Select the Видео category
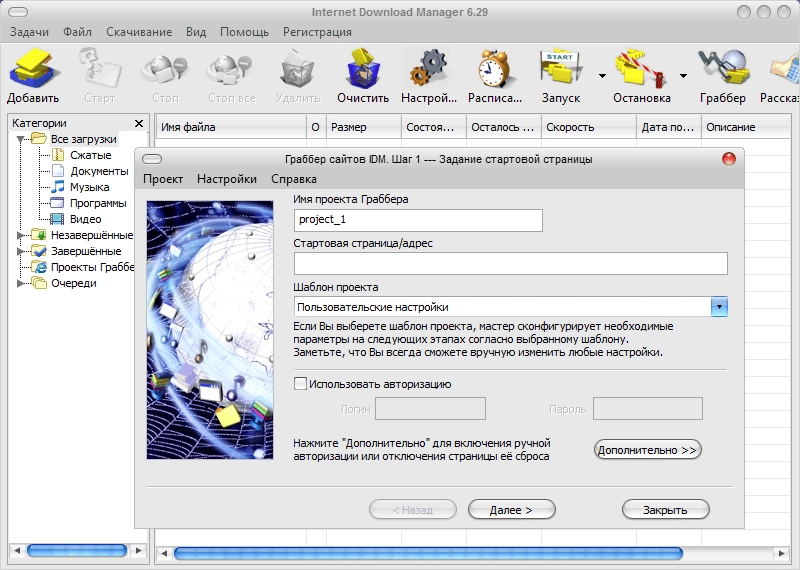 (86, 219)
